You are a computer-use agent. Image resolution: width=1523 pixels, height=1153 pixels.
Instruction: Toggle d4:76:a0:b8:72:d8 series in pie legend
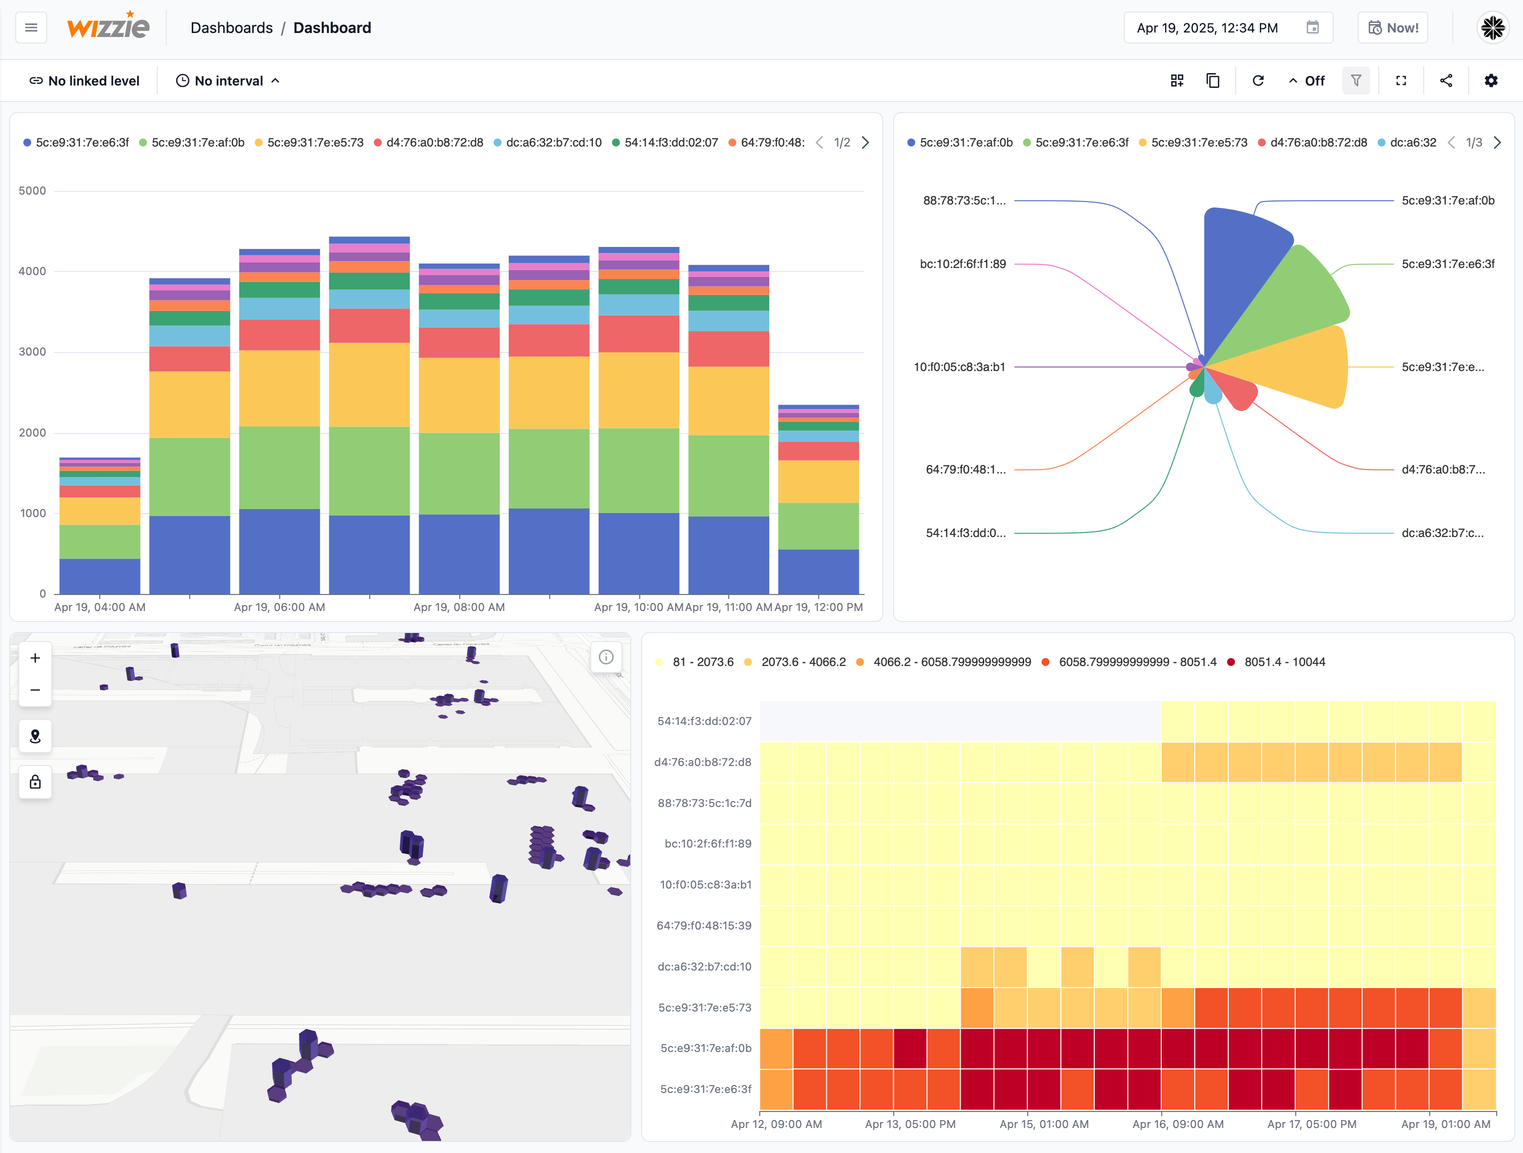[x=1312, y=143]
